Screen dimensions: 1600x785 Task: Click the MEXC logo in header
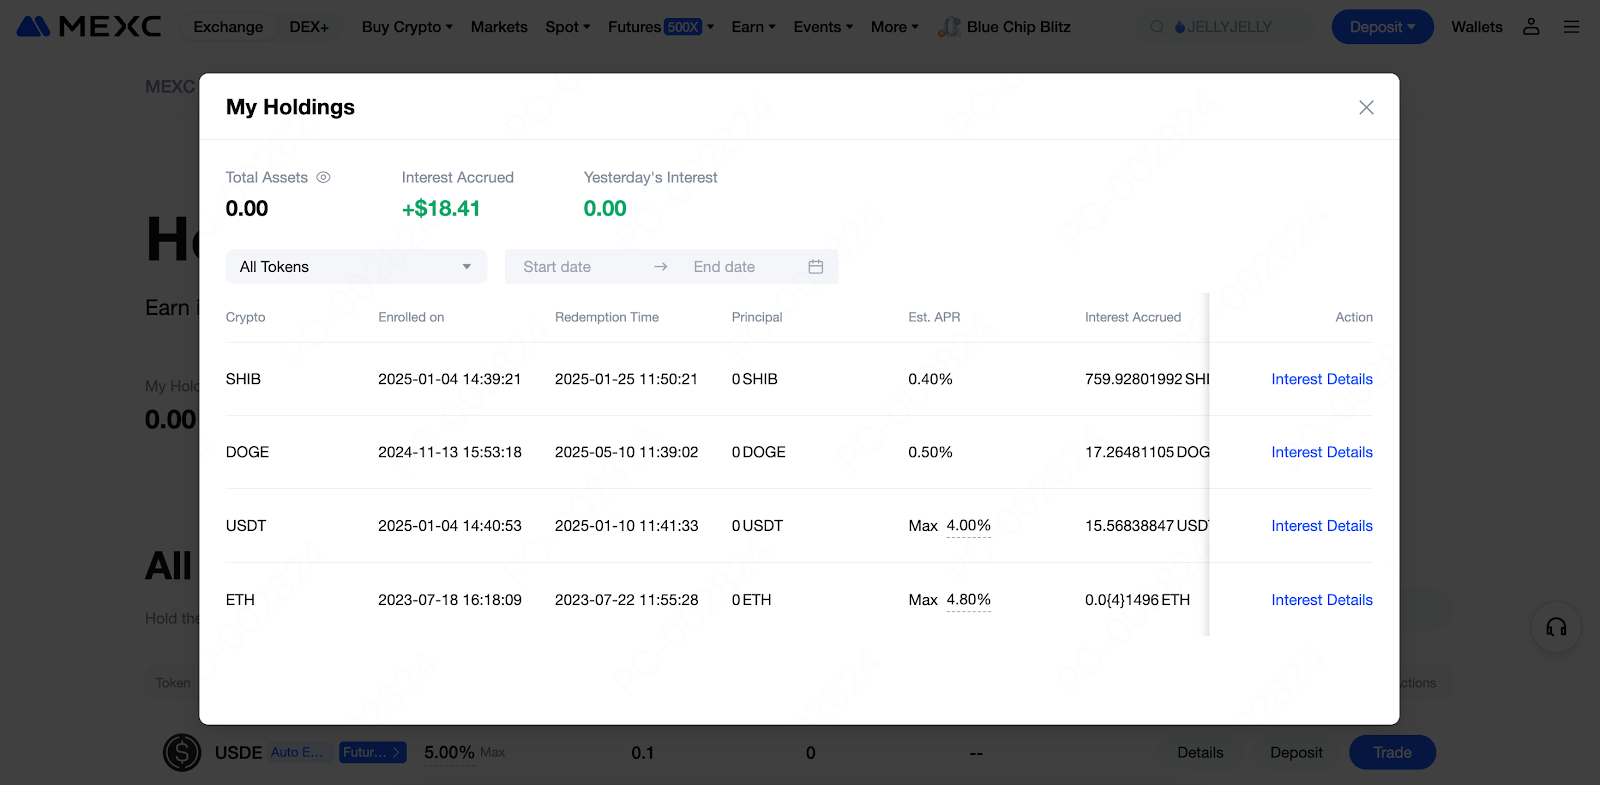pos(89,27)
